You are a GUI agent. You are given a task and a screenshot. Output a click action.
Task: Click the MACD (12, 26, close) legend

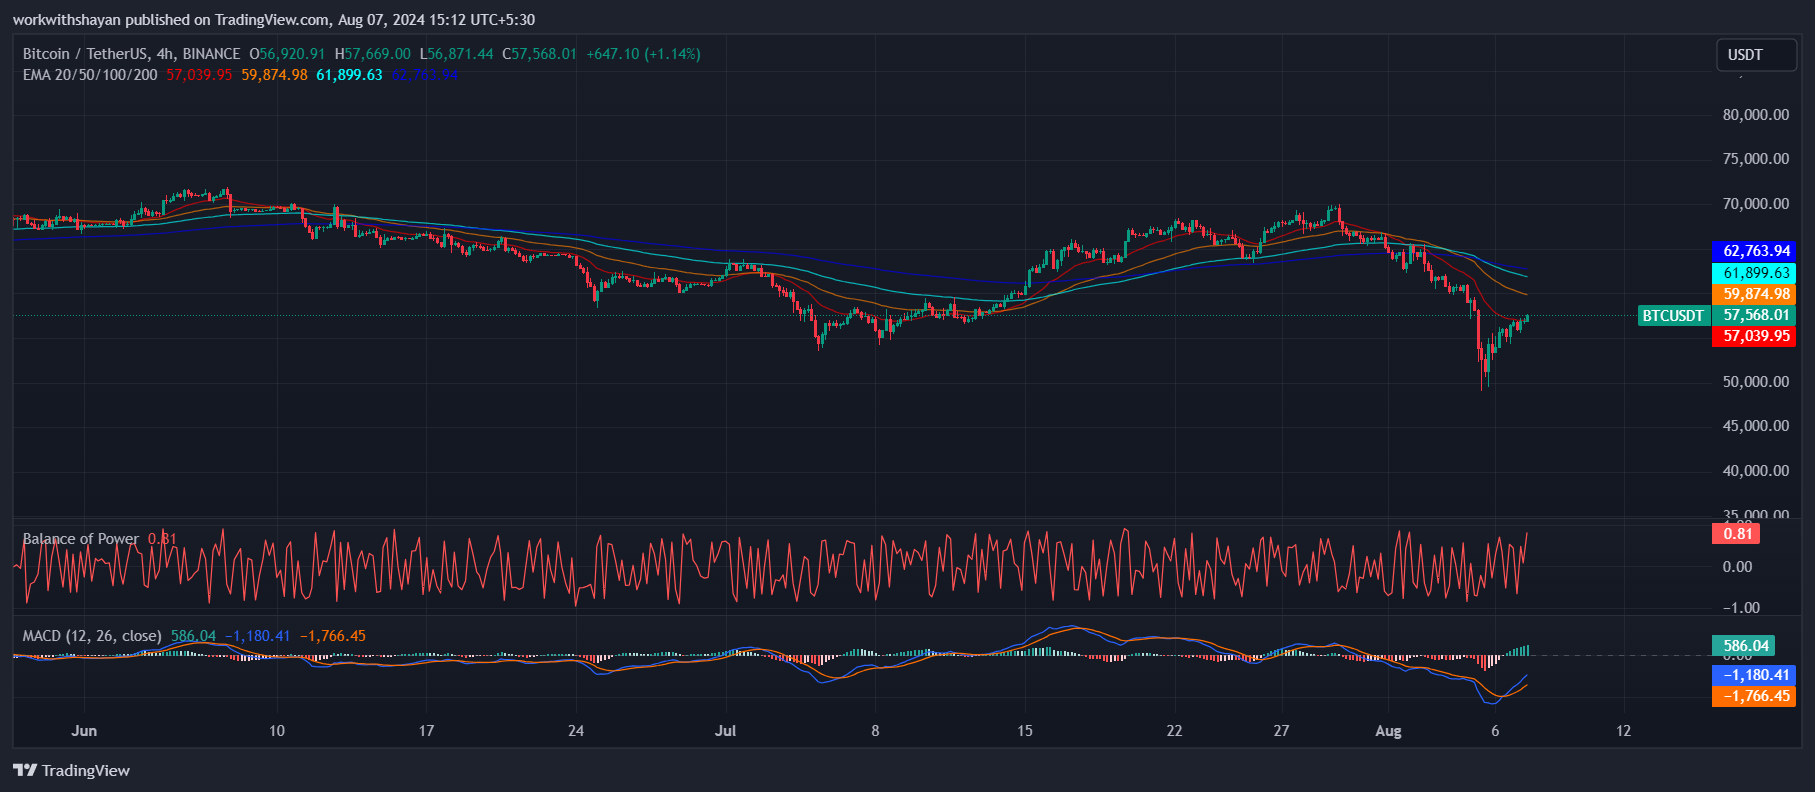(x=92, y=636)
